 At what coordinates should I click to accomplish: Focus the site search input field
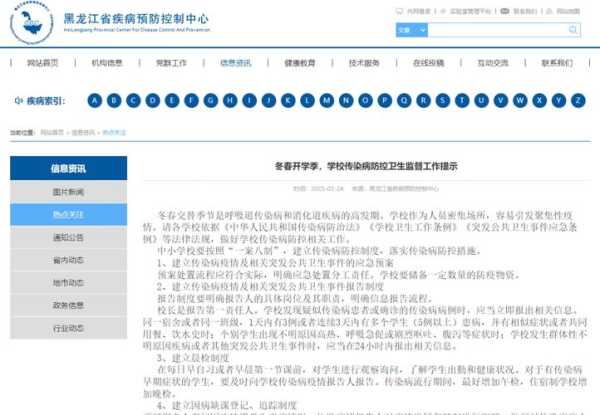498,30
